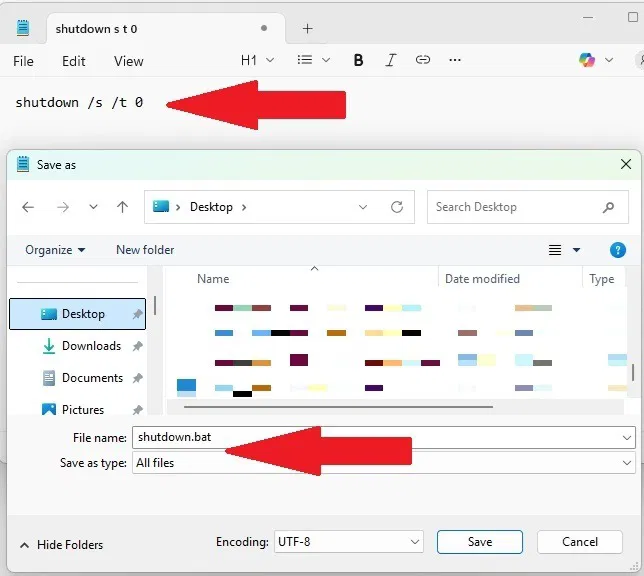Click the pin icon next to Downloads
Viewport: 644px width, 576px height.
(x=138, y=346)
